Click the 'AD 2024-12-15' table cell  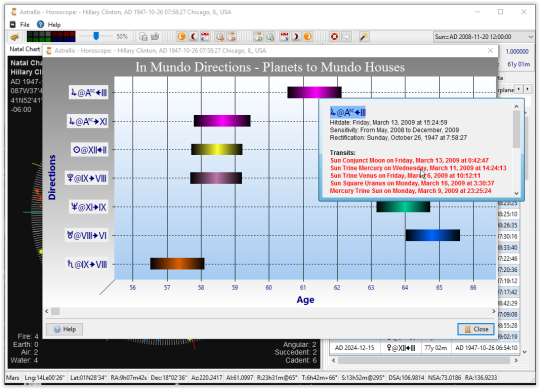coord(354,348)
